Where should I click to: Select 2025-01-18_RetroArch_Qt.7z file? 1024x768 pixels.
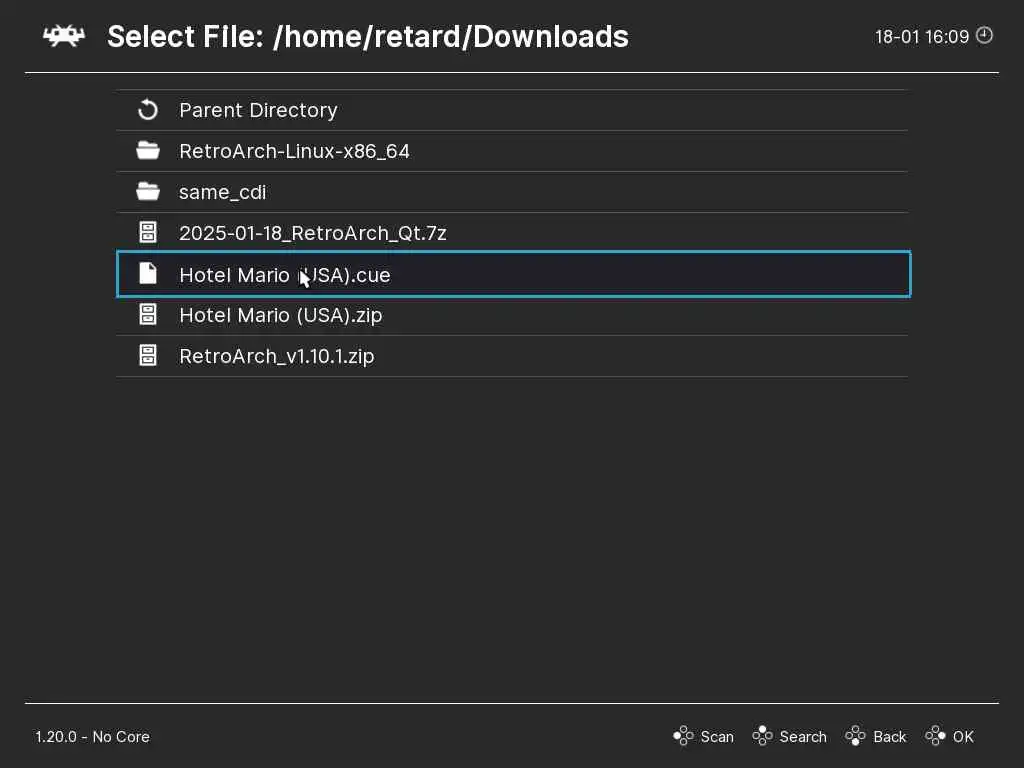tap(312, 233)
